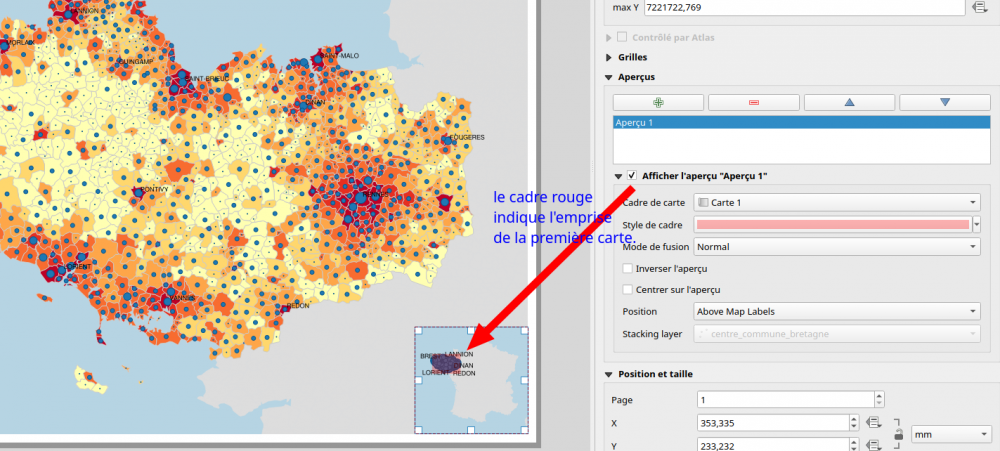Add a new overview with the plus button

click(x=657, y=102)
